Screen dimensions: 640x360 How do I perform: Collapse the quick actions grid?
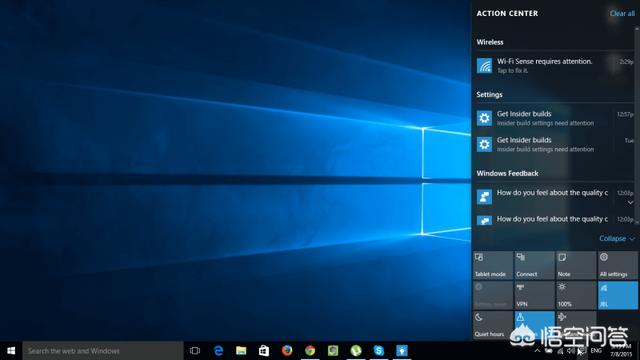click(x=617, y=238)
